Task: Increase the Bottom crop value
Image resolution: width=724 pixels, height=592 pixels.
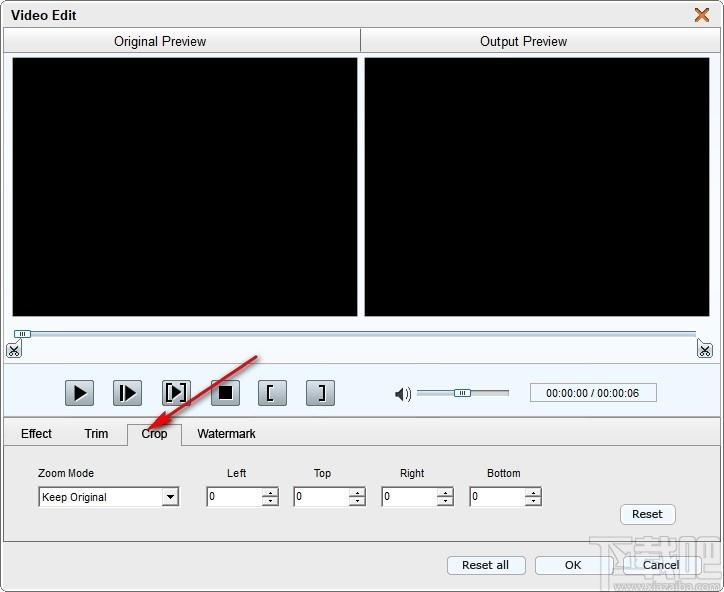Action: pyautogui.click(x=533, y=492)
